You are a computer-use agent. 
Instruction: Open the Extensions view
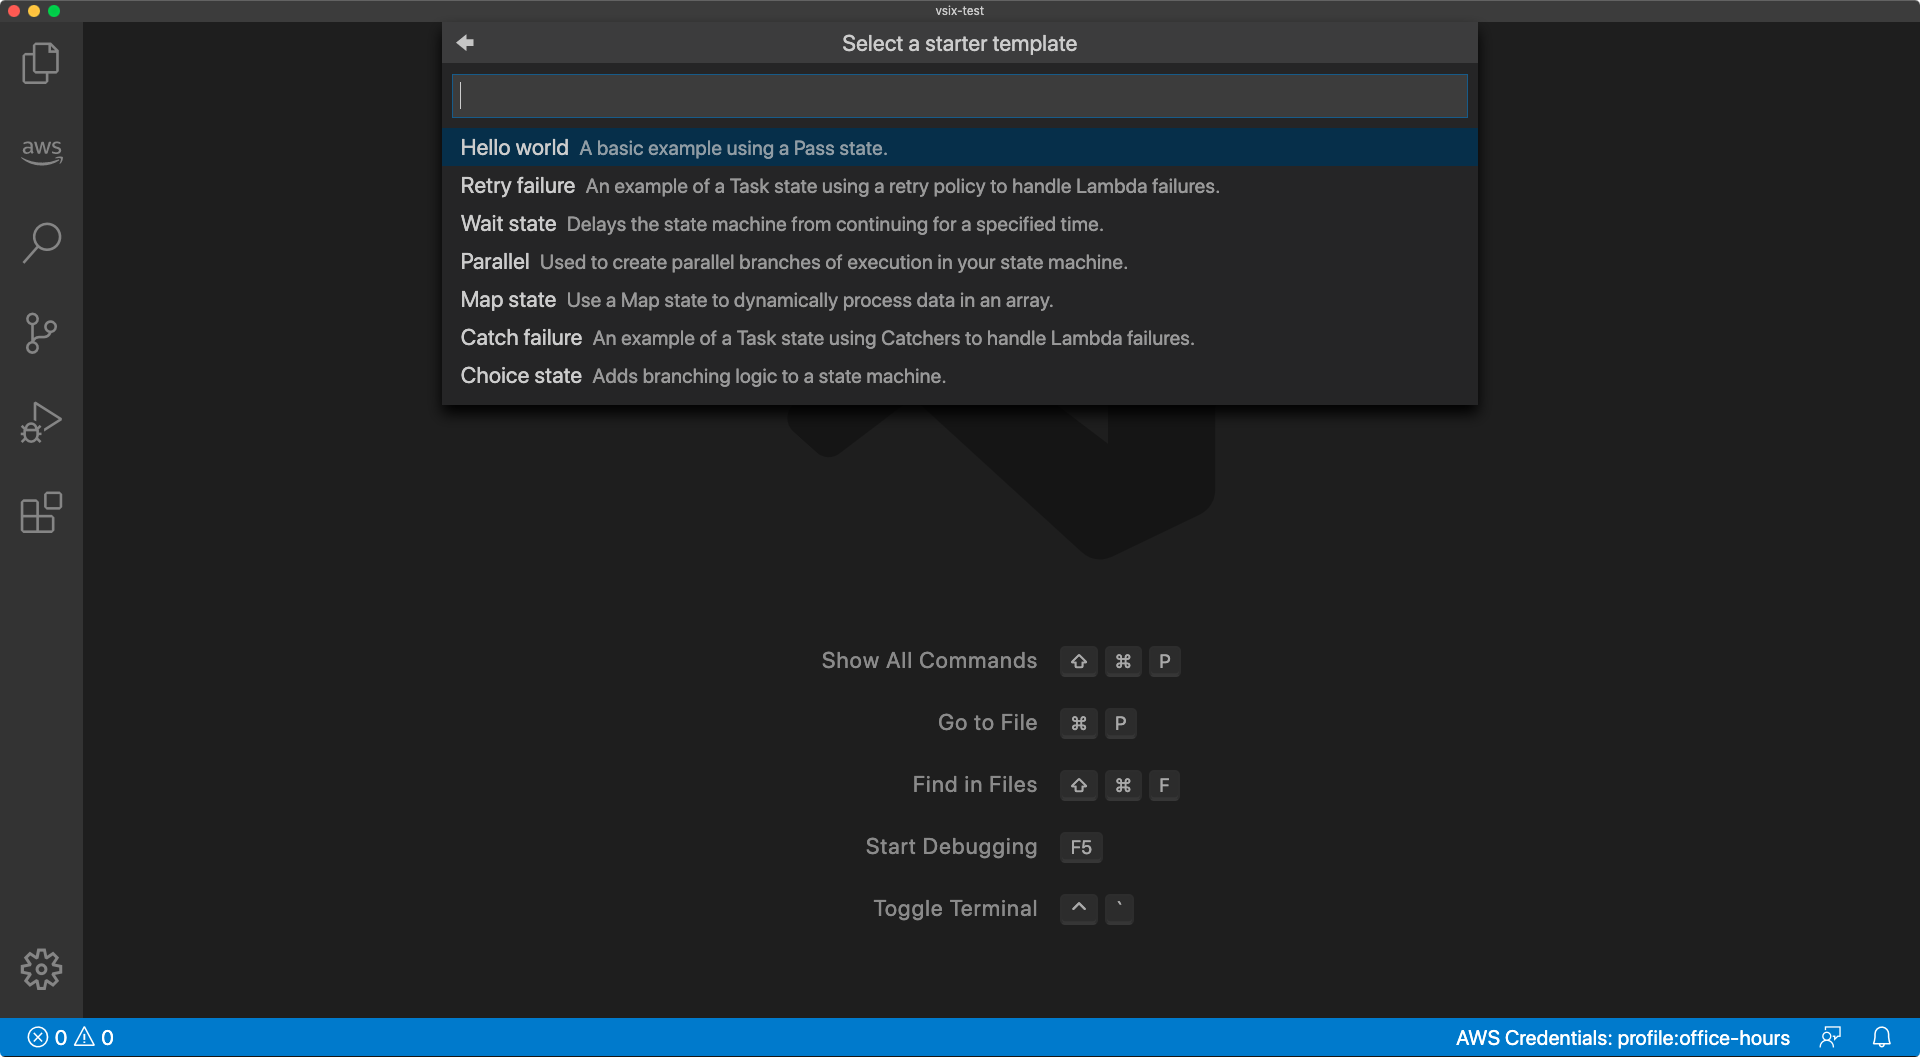coord(41,513)
